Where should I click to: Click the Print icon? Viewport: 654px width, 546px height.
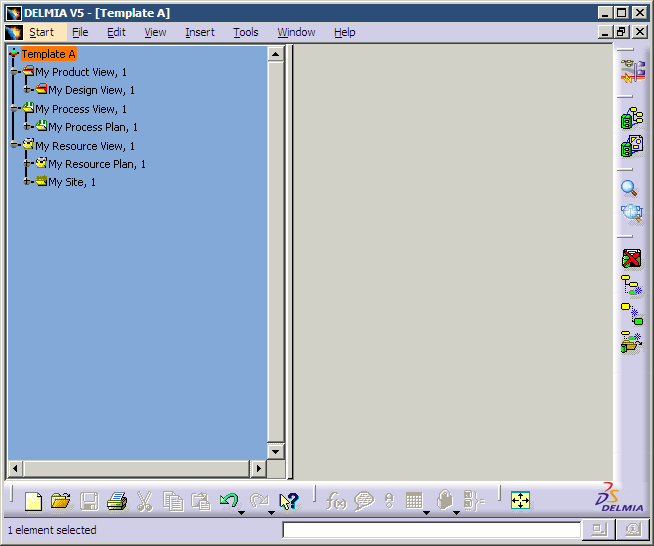pyautogui.click(x=117, y=501)
